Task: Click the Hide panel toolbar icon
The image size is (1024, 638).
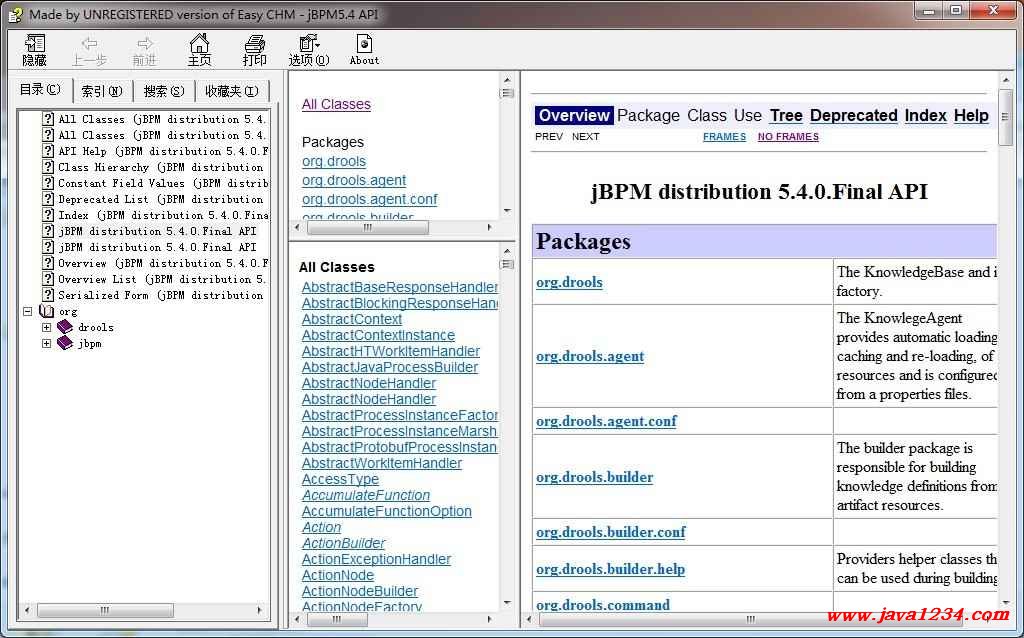Action: 35,50
